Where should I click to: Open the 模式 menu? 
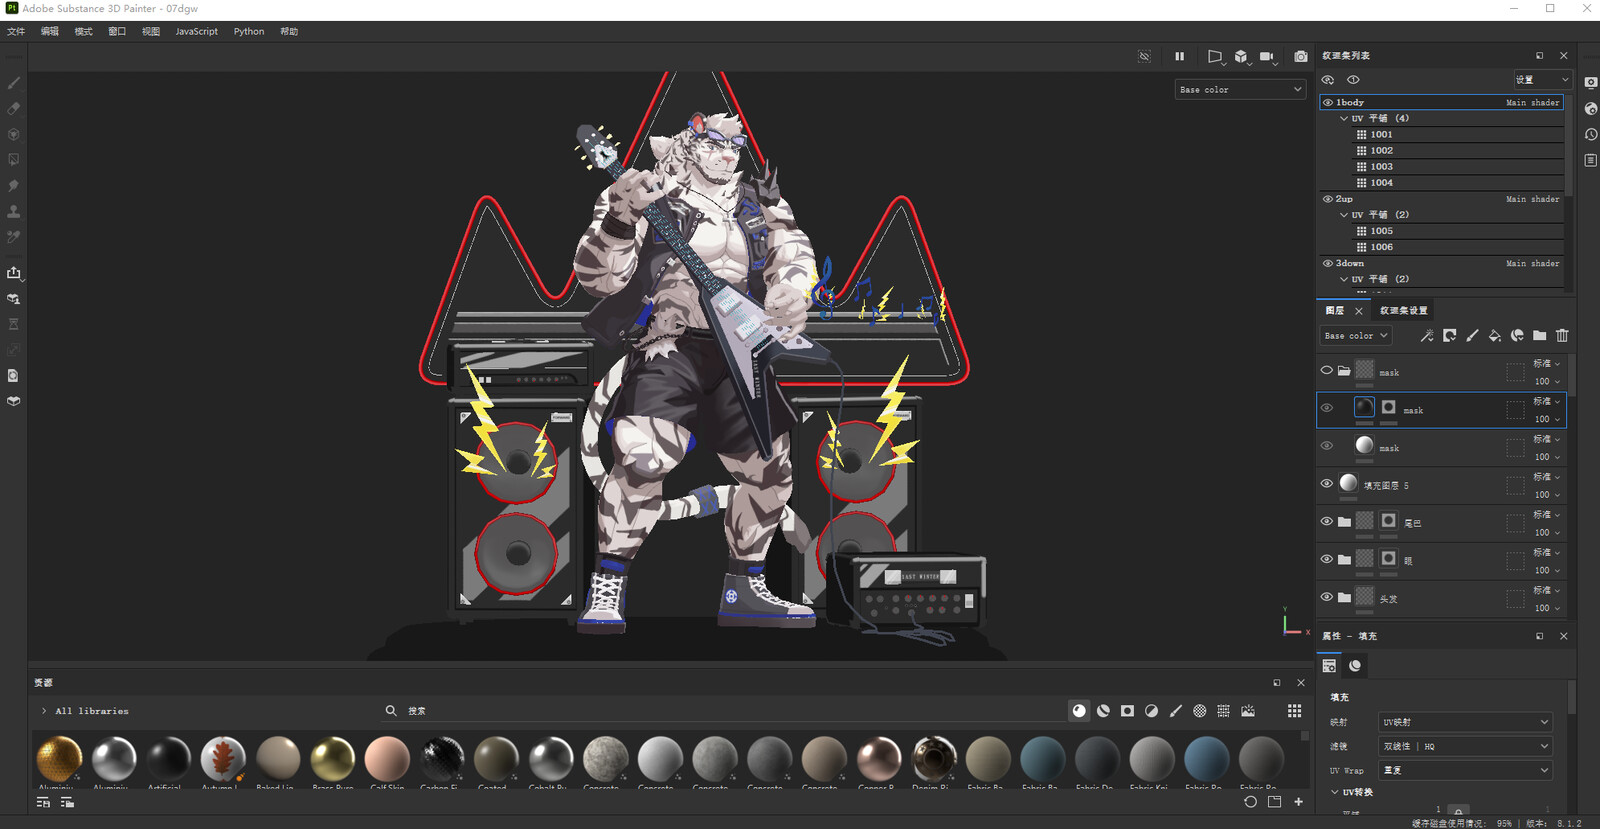tap(83, 32)
